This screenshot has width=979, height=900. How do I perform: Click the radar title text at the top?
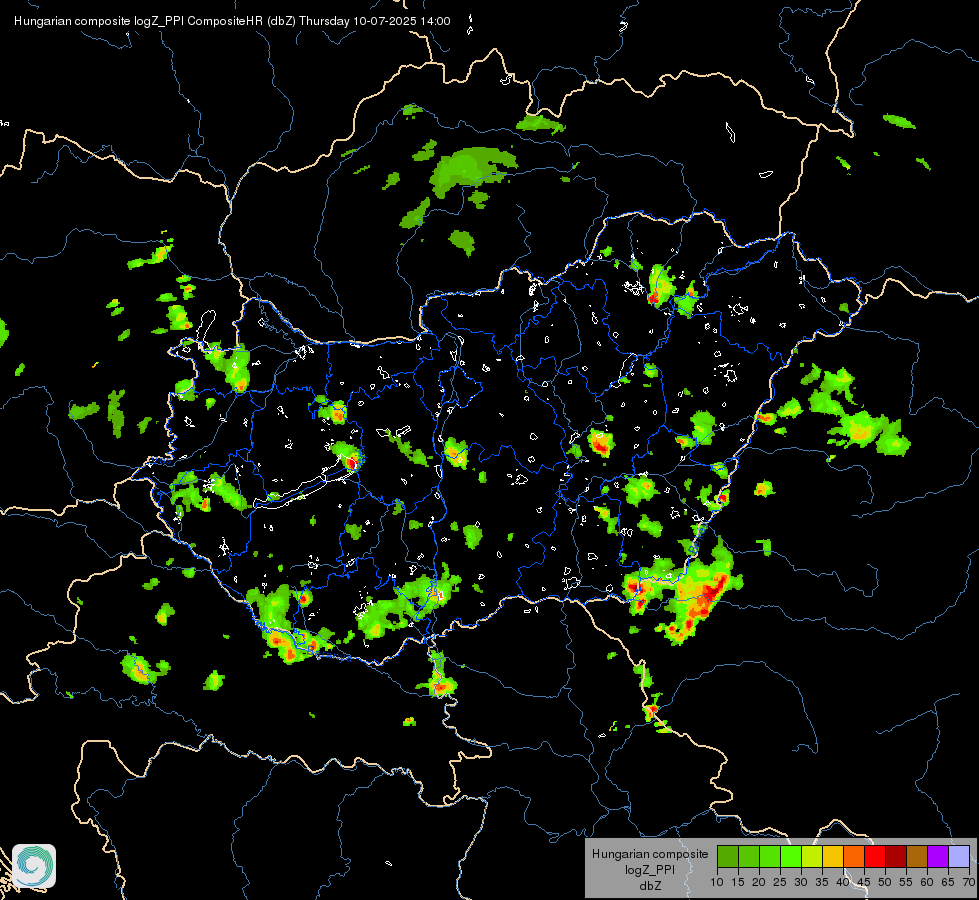(x=232, y=21)
